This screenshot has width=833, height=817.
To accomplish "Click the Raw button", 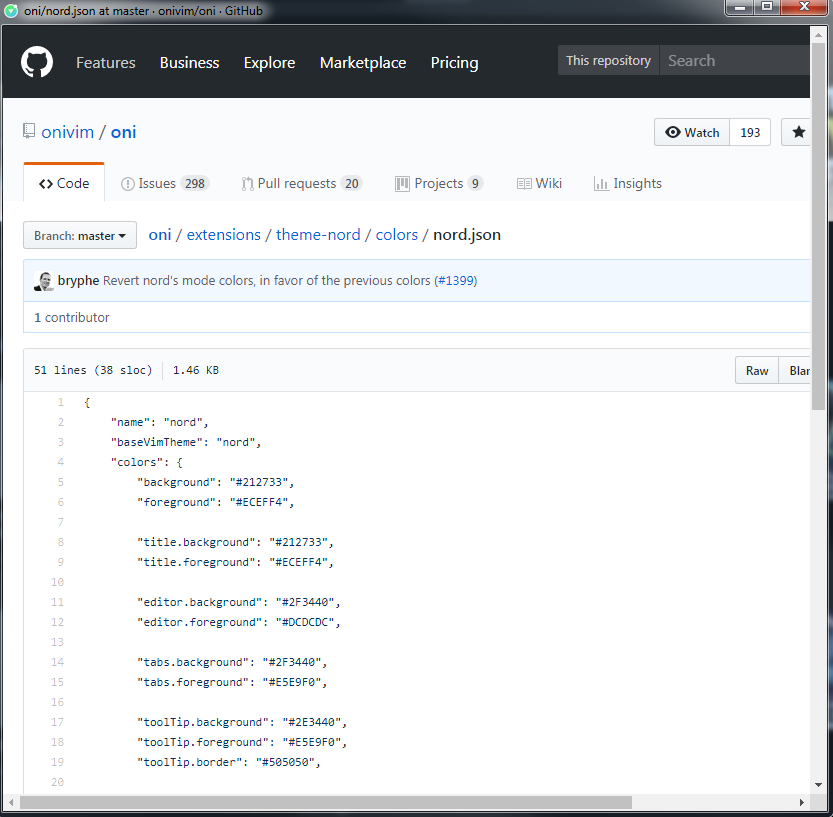I will click(757, 370).
